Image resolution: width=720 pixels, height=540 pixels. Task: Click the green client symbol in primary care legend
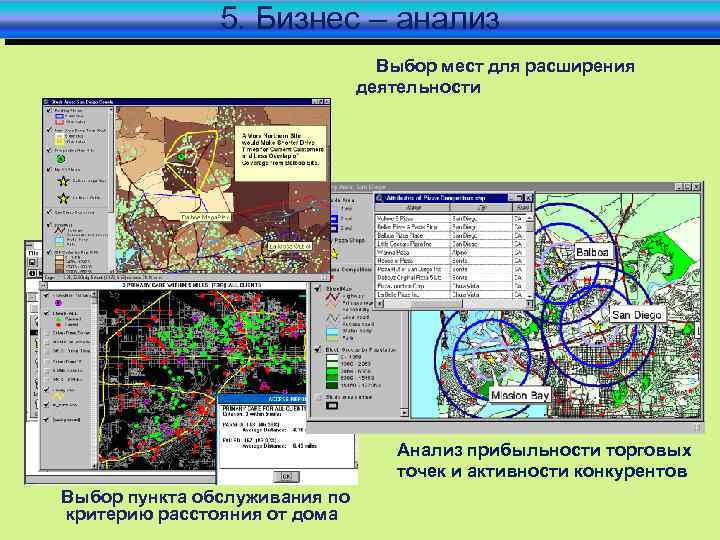tap(59, 319)
